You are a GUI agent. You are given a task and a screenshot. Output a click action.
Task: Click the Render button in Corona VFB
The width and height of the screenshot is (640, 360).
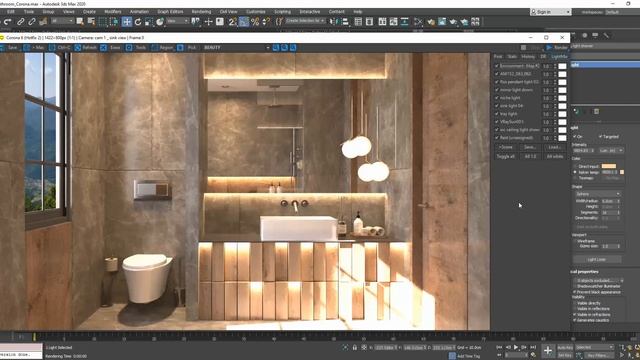tap(557, 48)
